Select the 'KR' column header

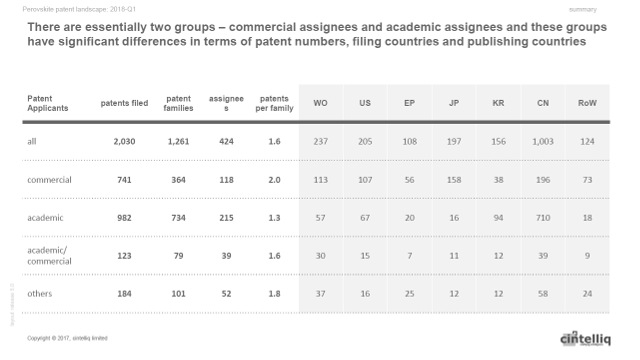(x=498, y=103)
